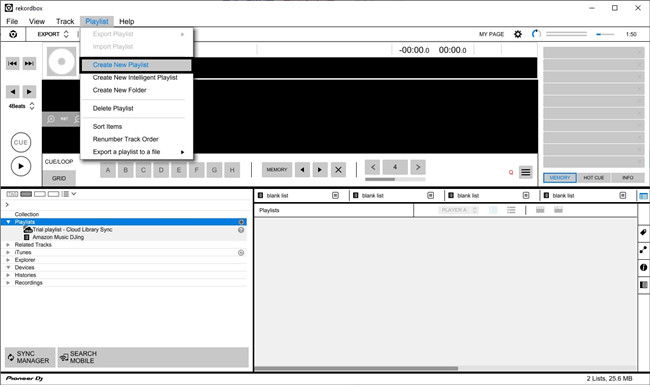Expand the Related Tracks node
The width and height of the screenshot is (650, 385).
pos(8,245)
